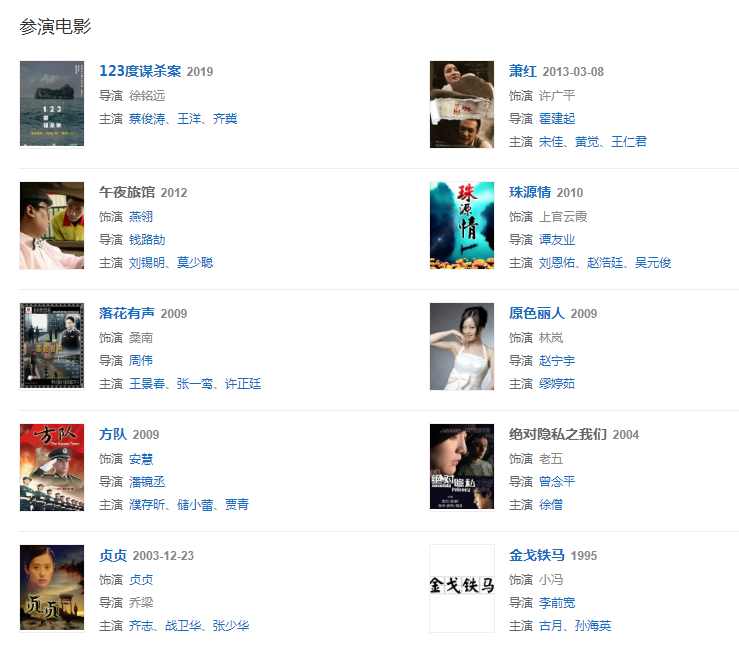The image size is (739, 647).
Task: Open the 贞贞 movie title link
Action: (113, 555)
